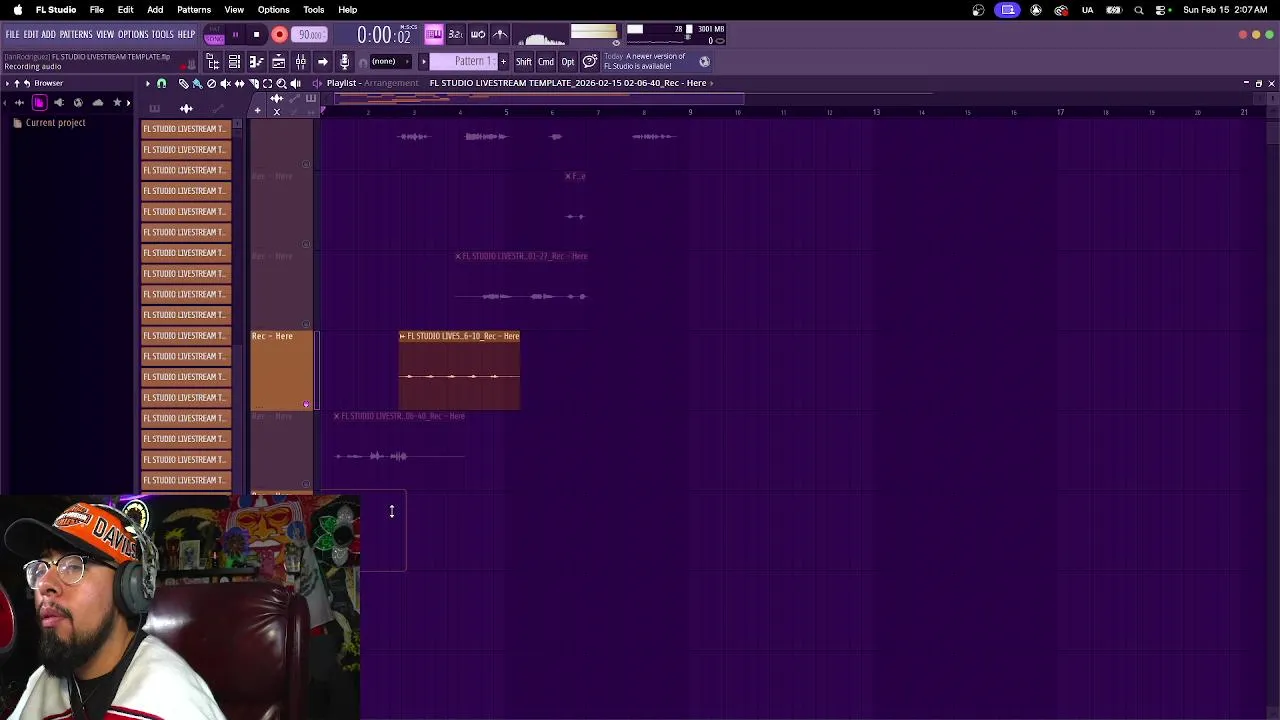Select the clip ending 6-10_Rec - Here

pyautogui.click(x=459, y=370)
